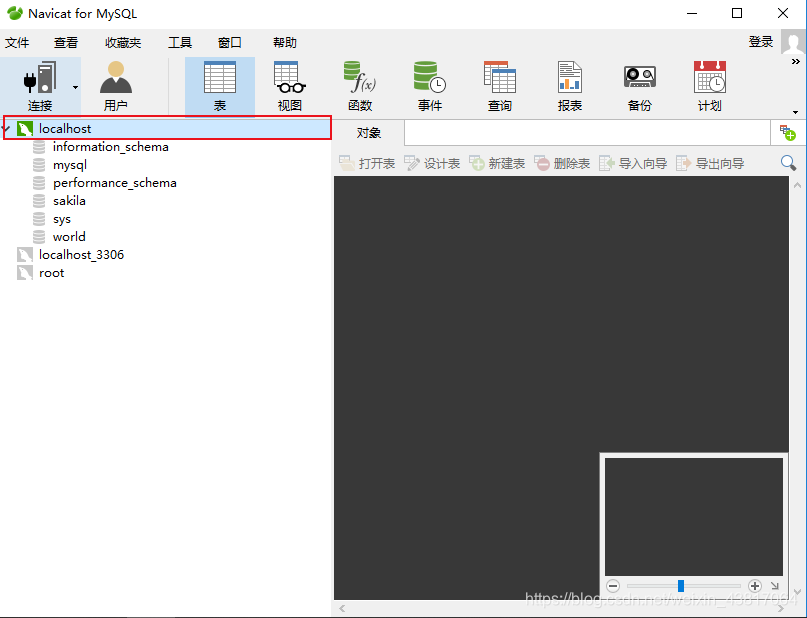Select the sys database
807x618 pixels.
pyautogui.click(x=62, y=219)
